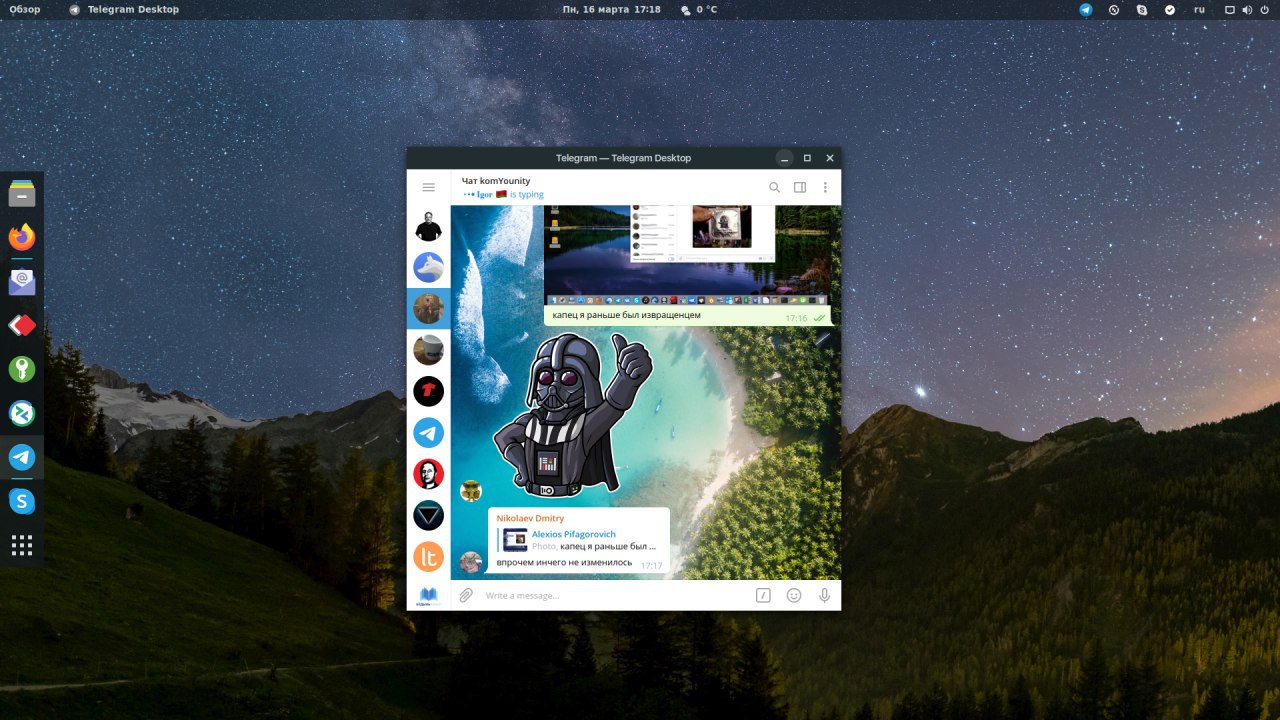Image resolution: width=1280 pixels, height=720 pixels.
Task: Open Telegram Desktop app menu in top bar
Action: click(x=124, y=9)
